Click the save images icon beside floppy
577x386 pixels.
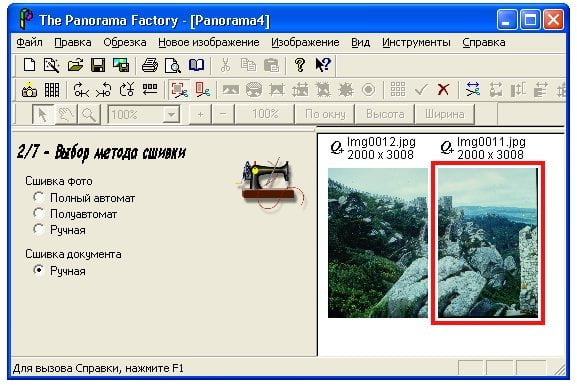[x=121, y=65]
